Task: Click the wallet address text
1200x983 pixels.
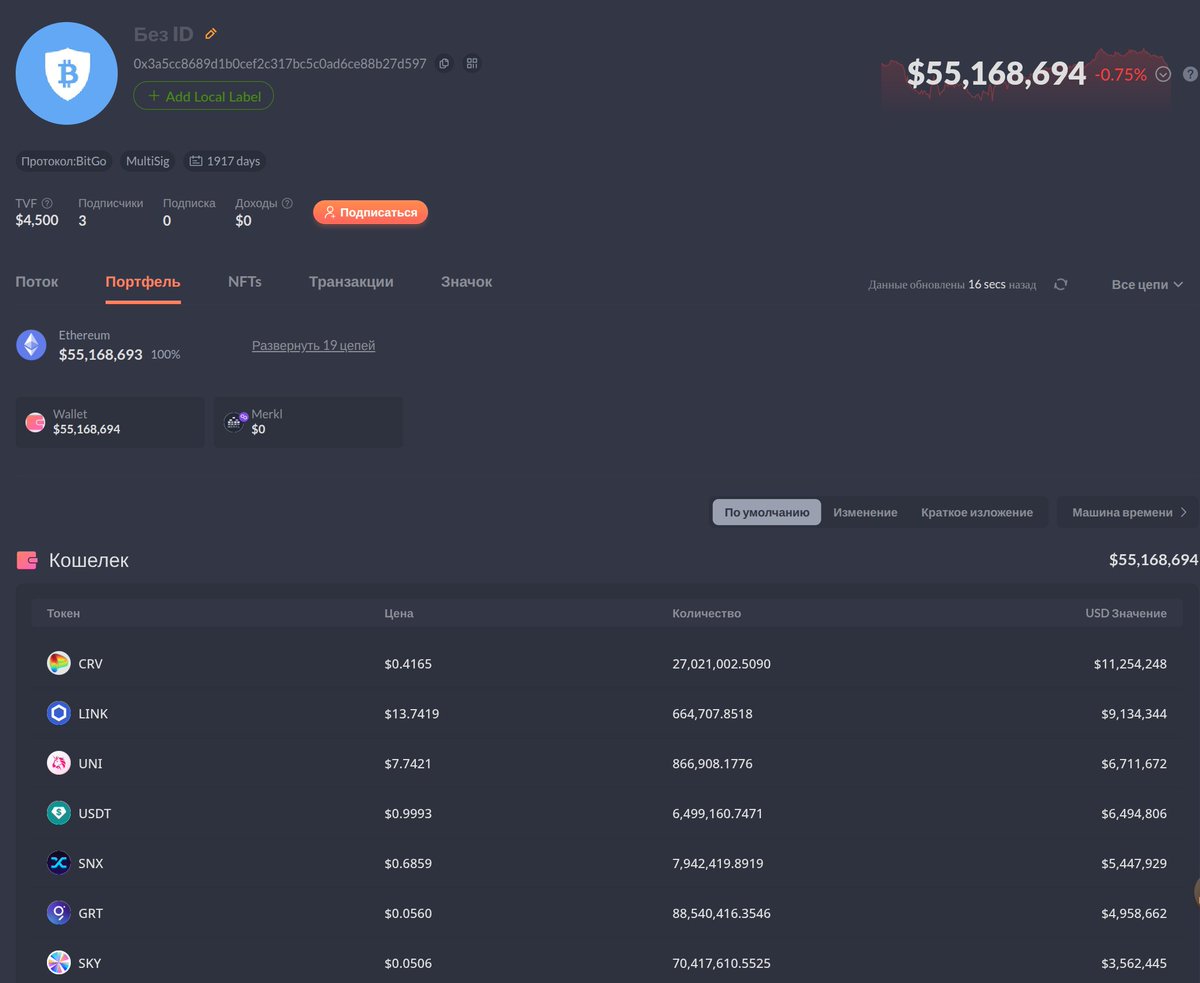Action: click(x=280, y=64)
